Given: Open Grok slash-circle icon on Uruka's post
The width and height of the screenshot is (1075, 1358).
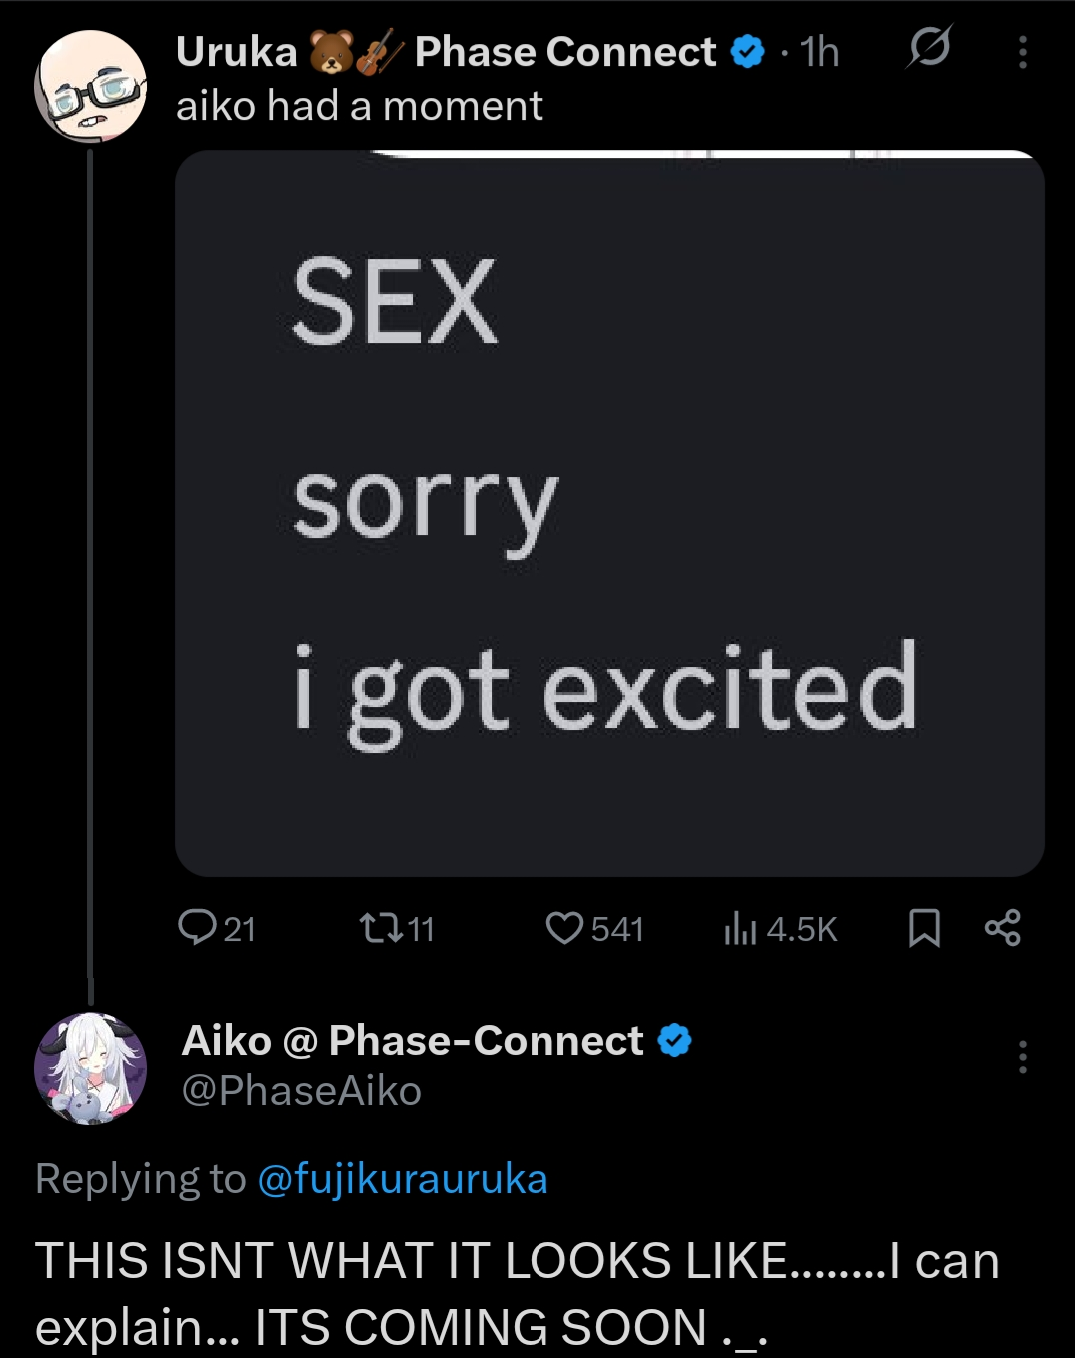Looking at the screenshot, I should click(x=929, y=47).
